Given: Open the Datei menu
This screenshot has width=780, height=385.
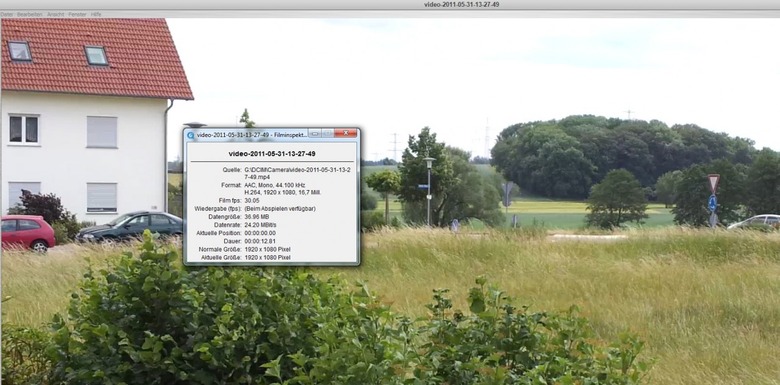Looking at the screenshot, I should 7,14.
